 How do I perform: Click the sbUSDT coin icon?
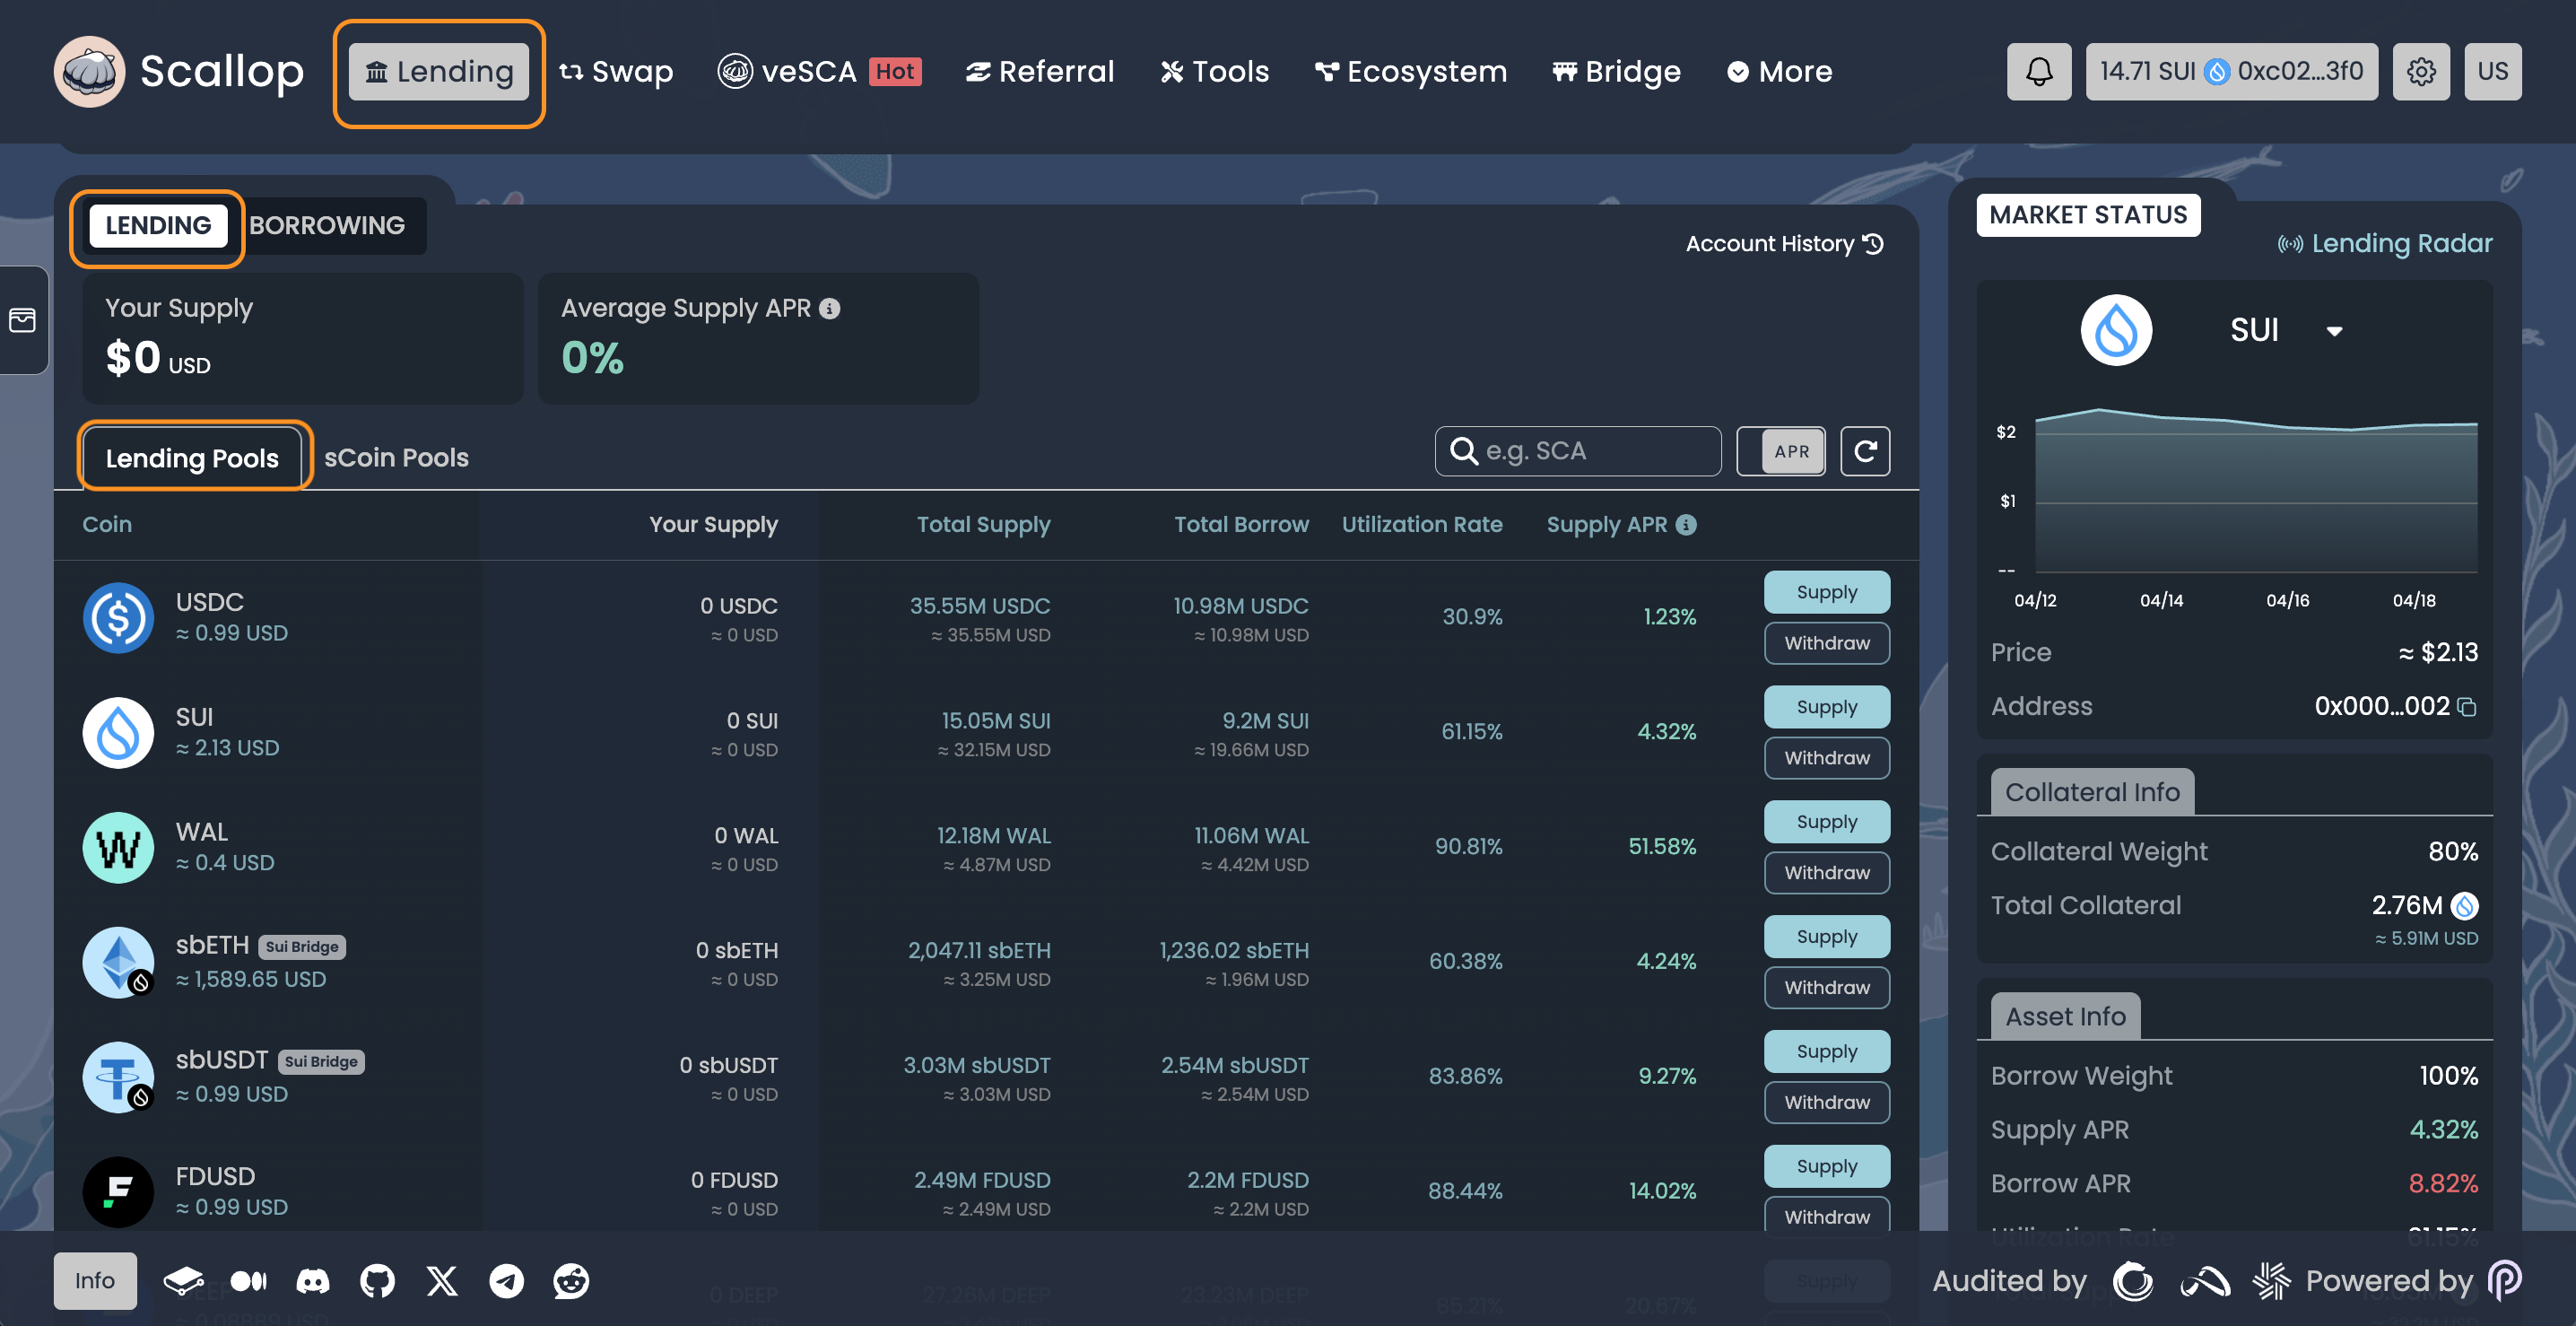(118, 1078)
